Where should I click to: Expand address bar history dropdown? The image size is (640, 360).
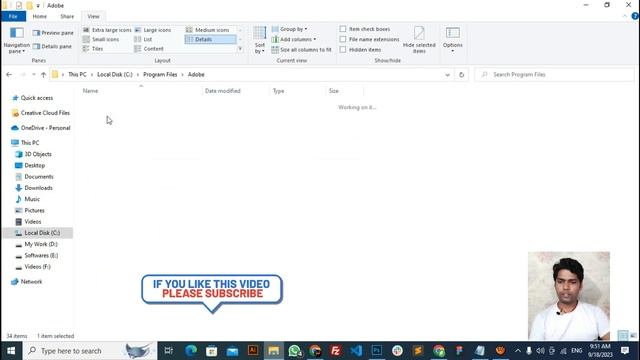click(x=447, y=75)
